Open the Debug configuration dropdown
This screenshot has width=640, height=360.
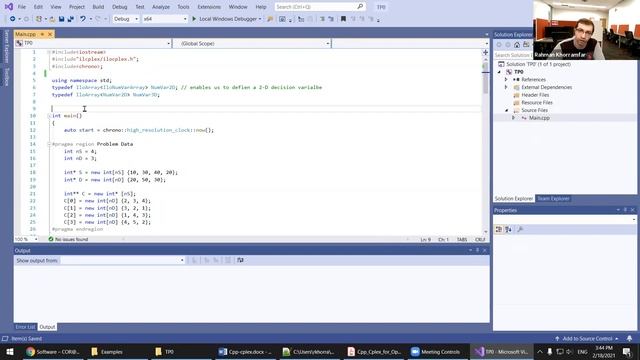click(126, 19)
